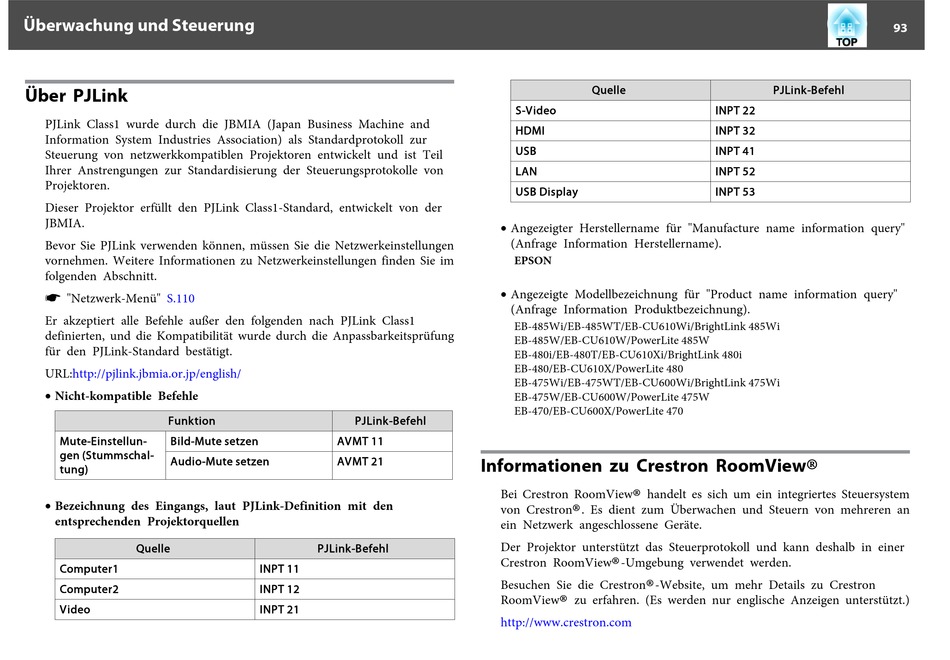Select the INPT 11 command cell
The image size is (950, 660).
click(354, 568)
